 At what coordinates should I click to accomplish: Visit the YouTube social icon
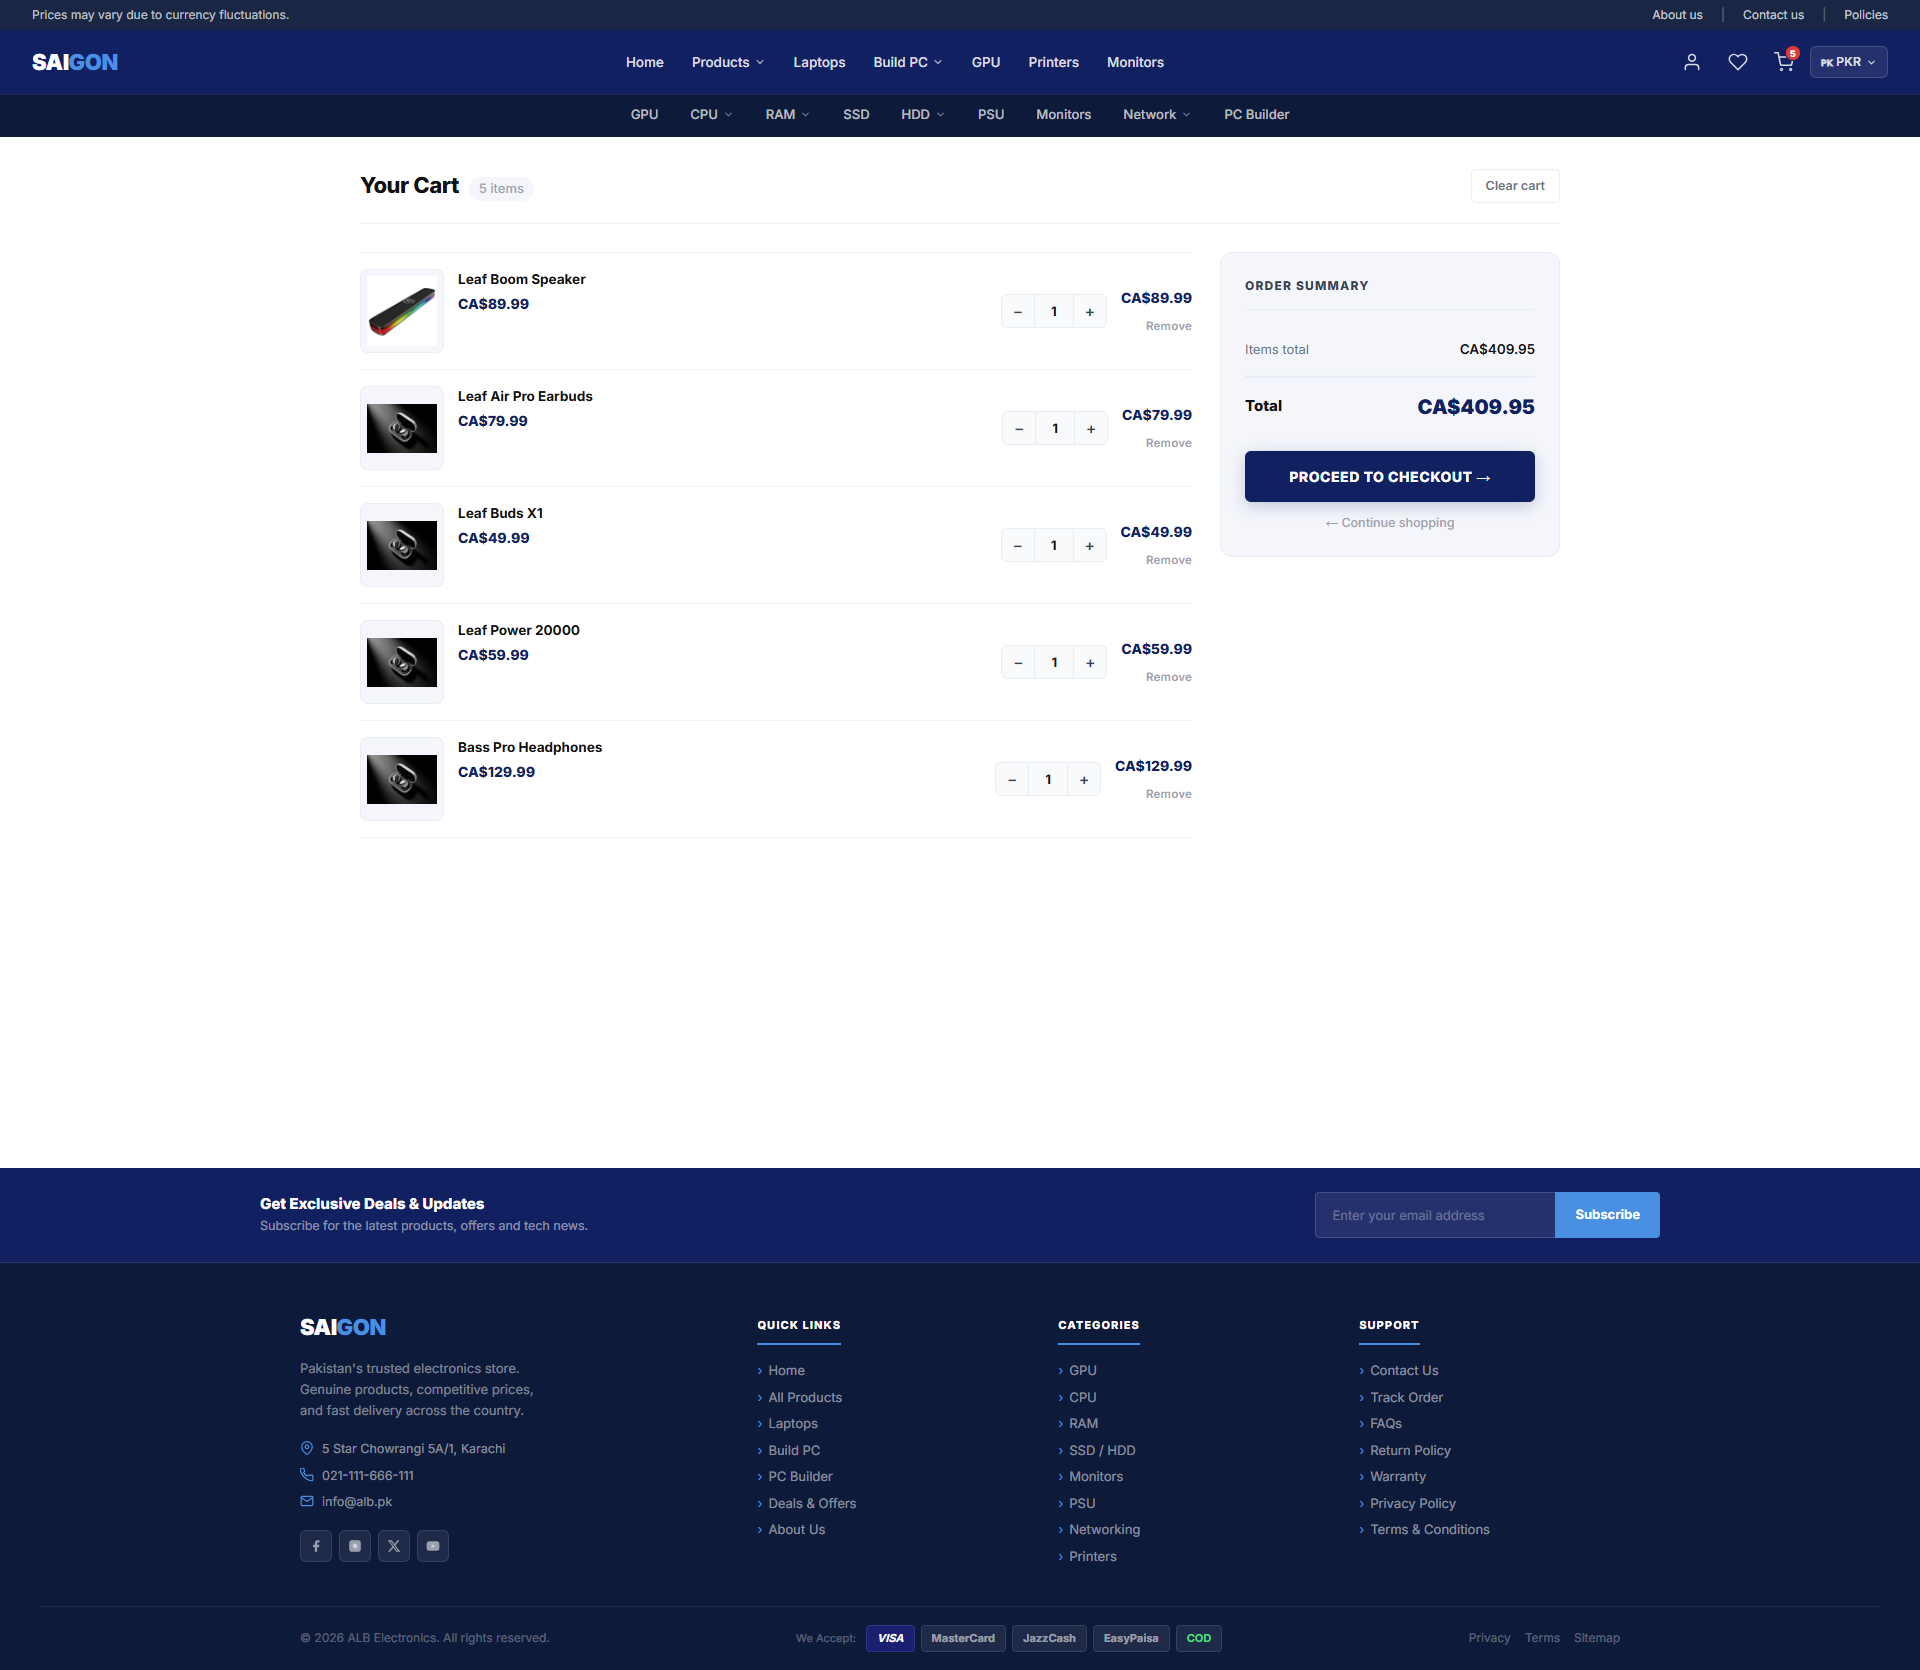433,1546
